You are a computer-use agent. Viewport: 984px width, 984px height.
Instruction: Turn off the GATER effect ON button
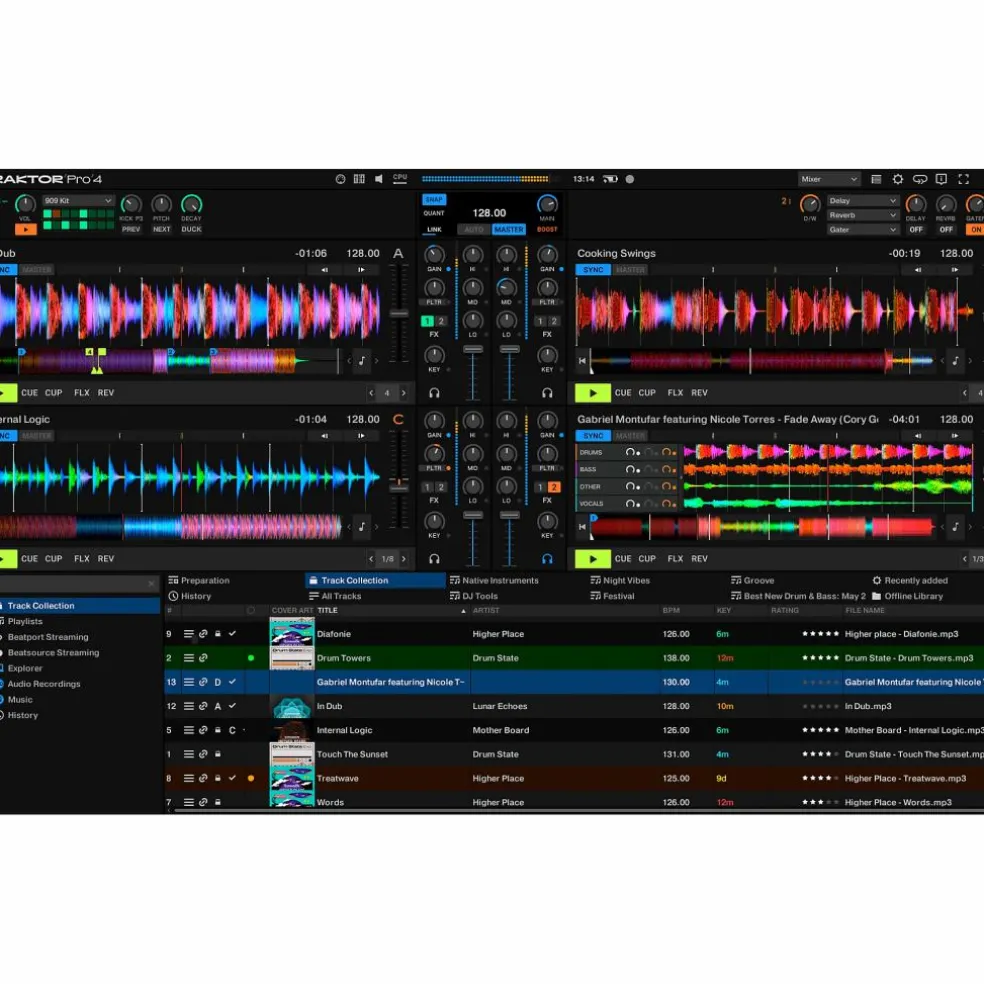[975, 230]
